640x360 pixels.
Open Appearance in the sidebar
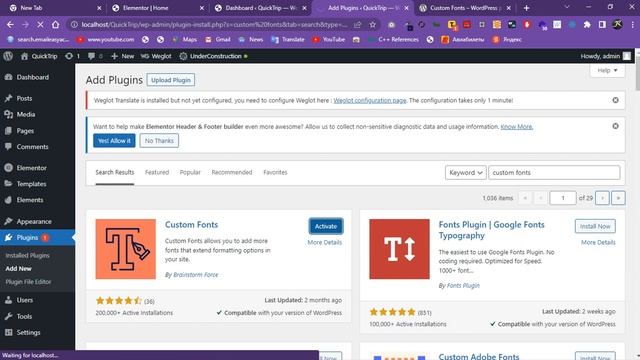tap(34, 221)
